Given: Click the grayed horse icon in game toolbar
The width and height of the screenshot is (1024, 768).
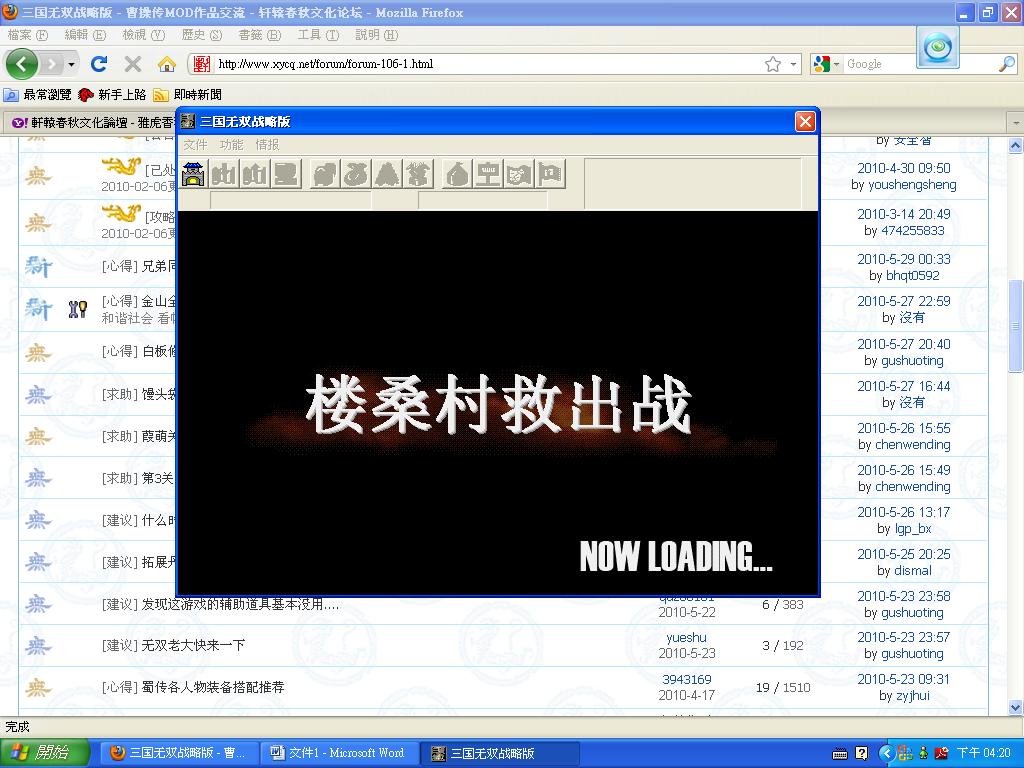Looking at the screenshot, I should coord(324,174).
